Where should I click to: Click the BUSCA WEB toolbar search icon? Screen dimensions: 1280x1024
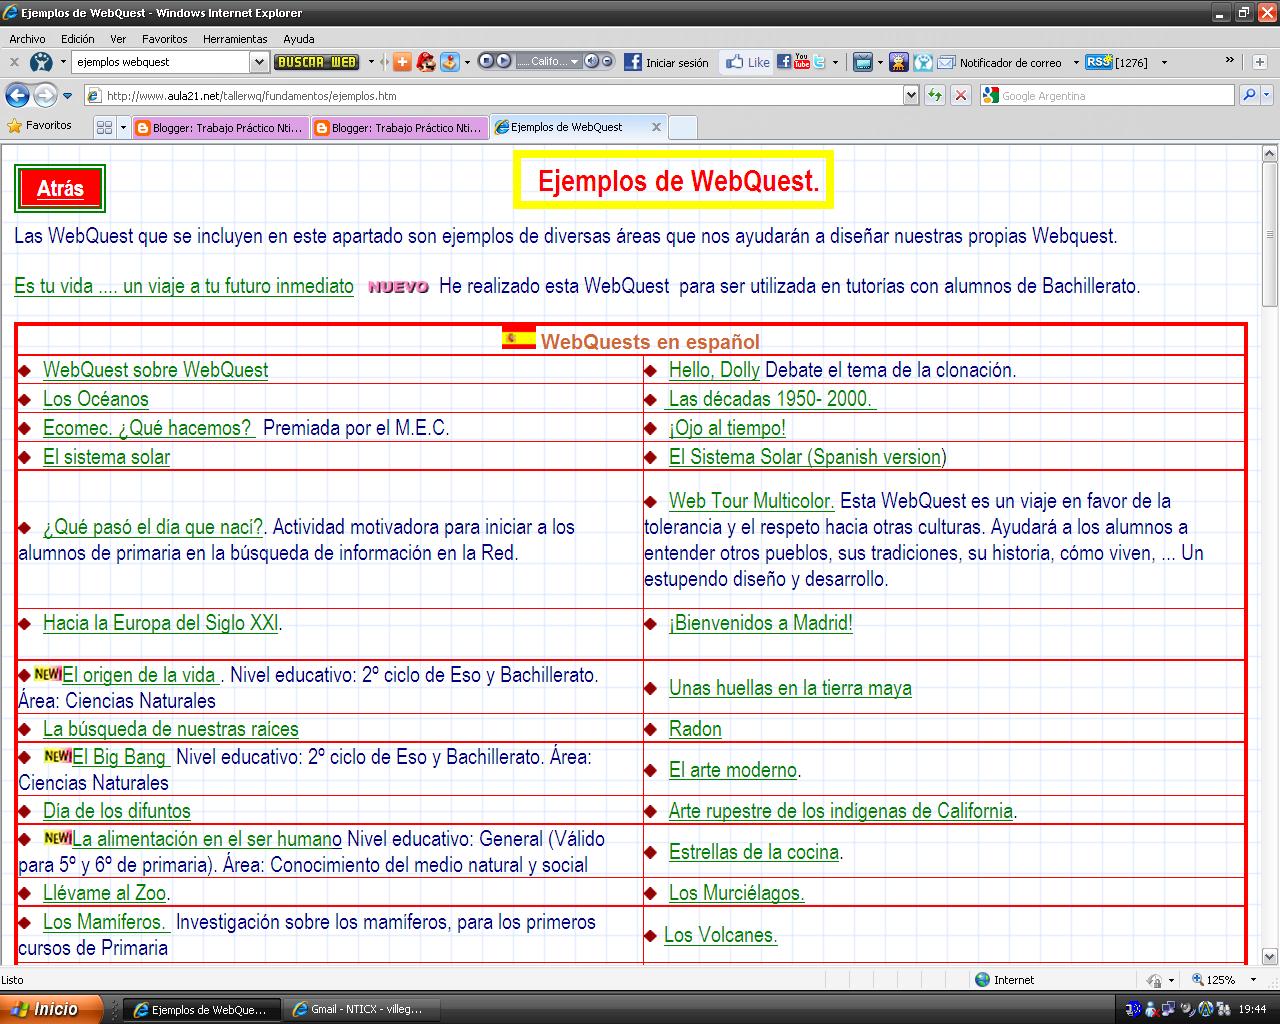click(315, 62)
